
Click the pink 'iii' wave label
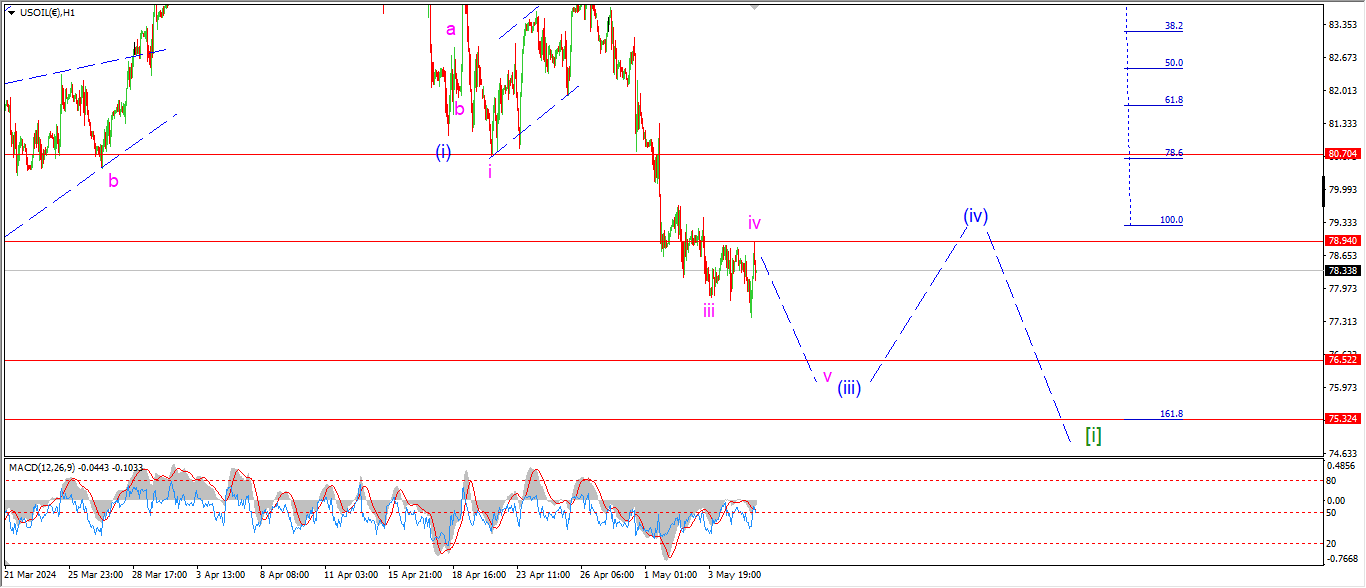pyautogui.click(x=708, y=311)
